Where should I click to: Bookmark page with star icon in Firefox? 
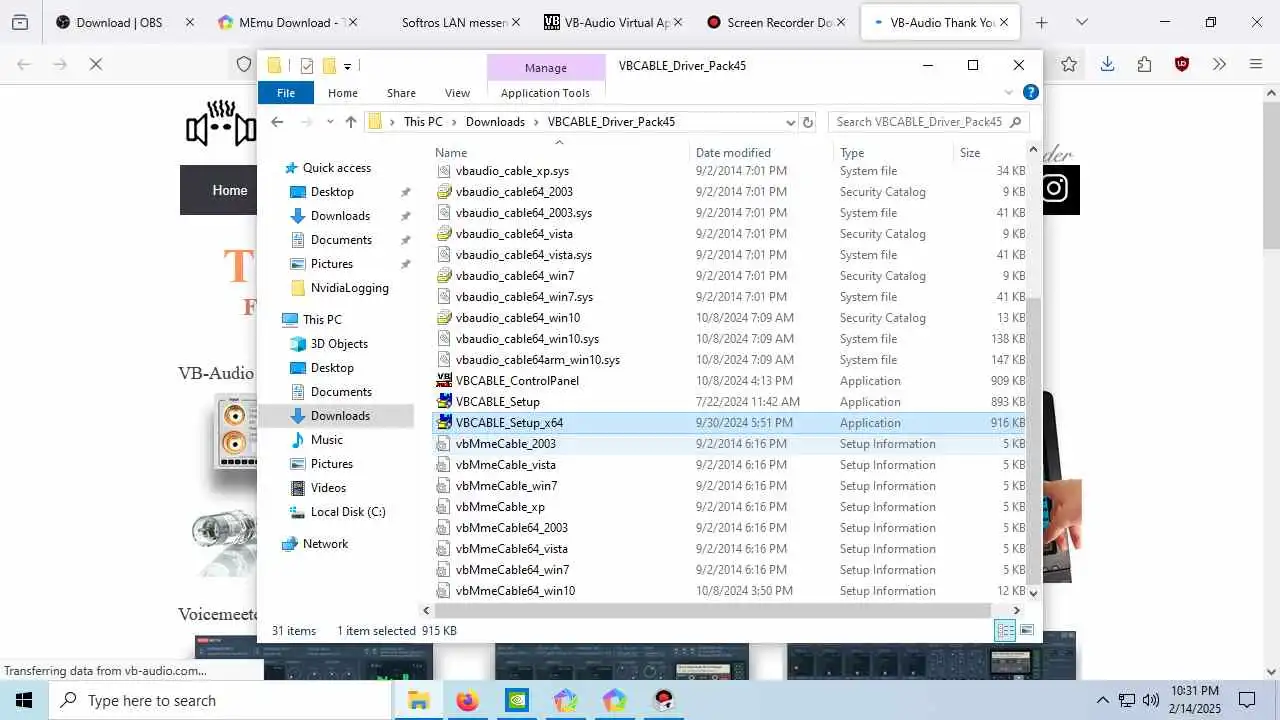[x=1069, y=64]
